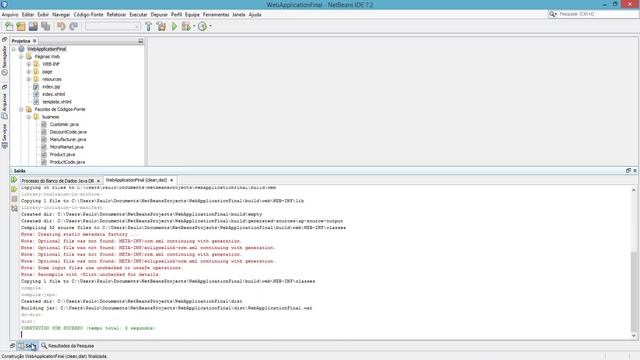
Task: Open Resultados da Pesquisa at bottom bar
Action: click(68, 346)
